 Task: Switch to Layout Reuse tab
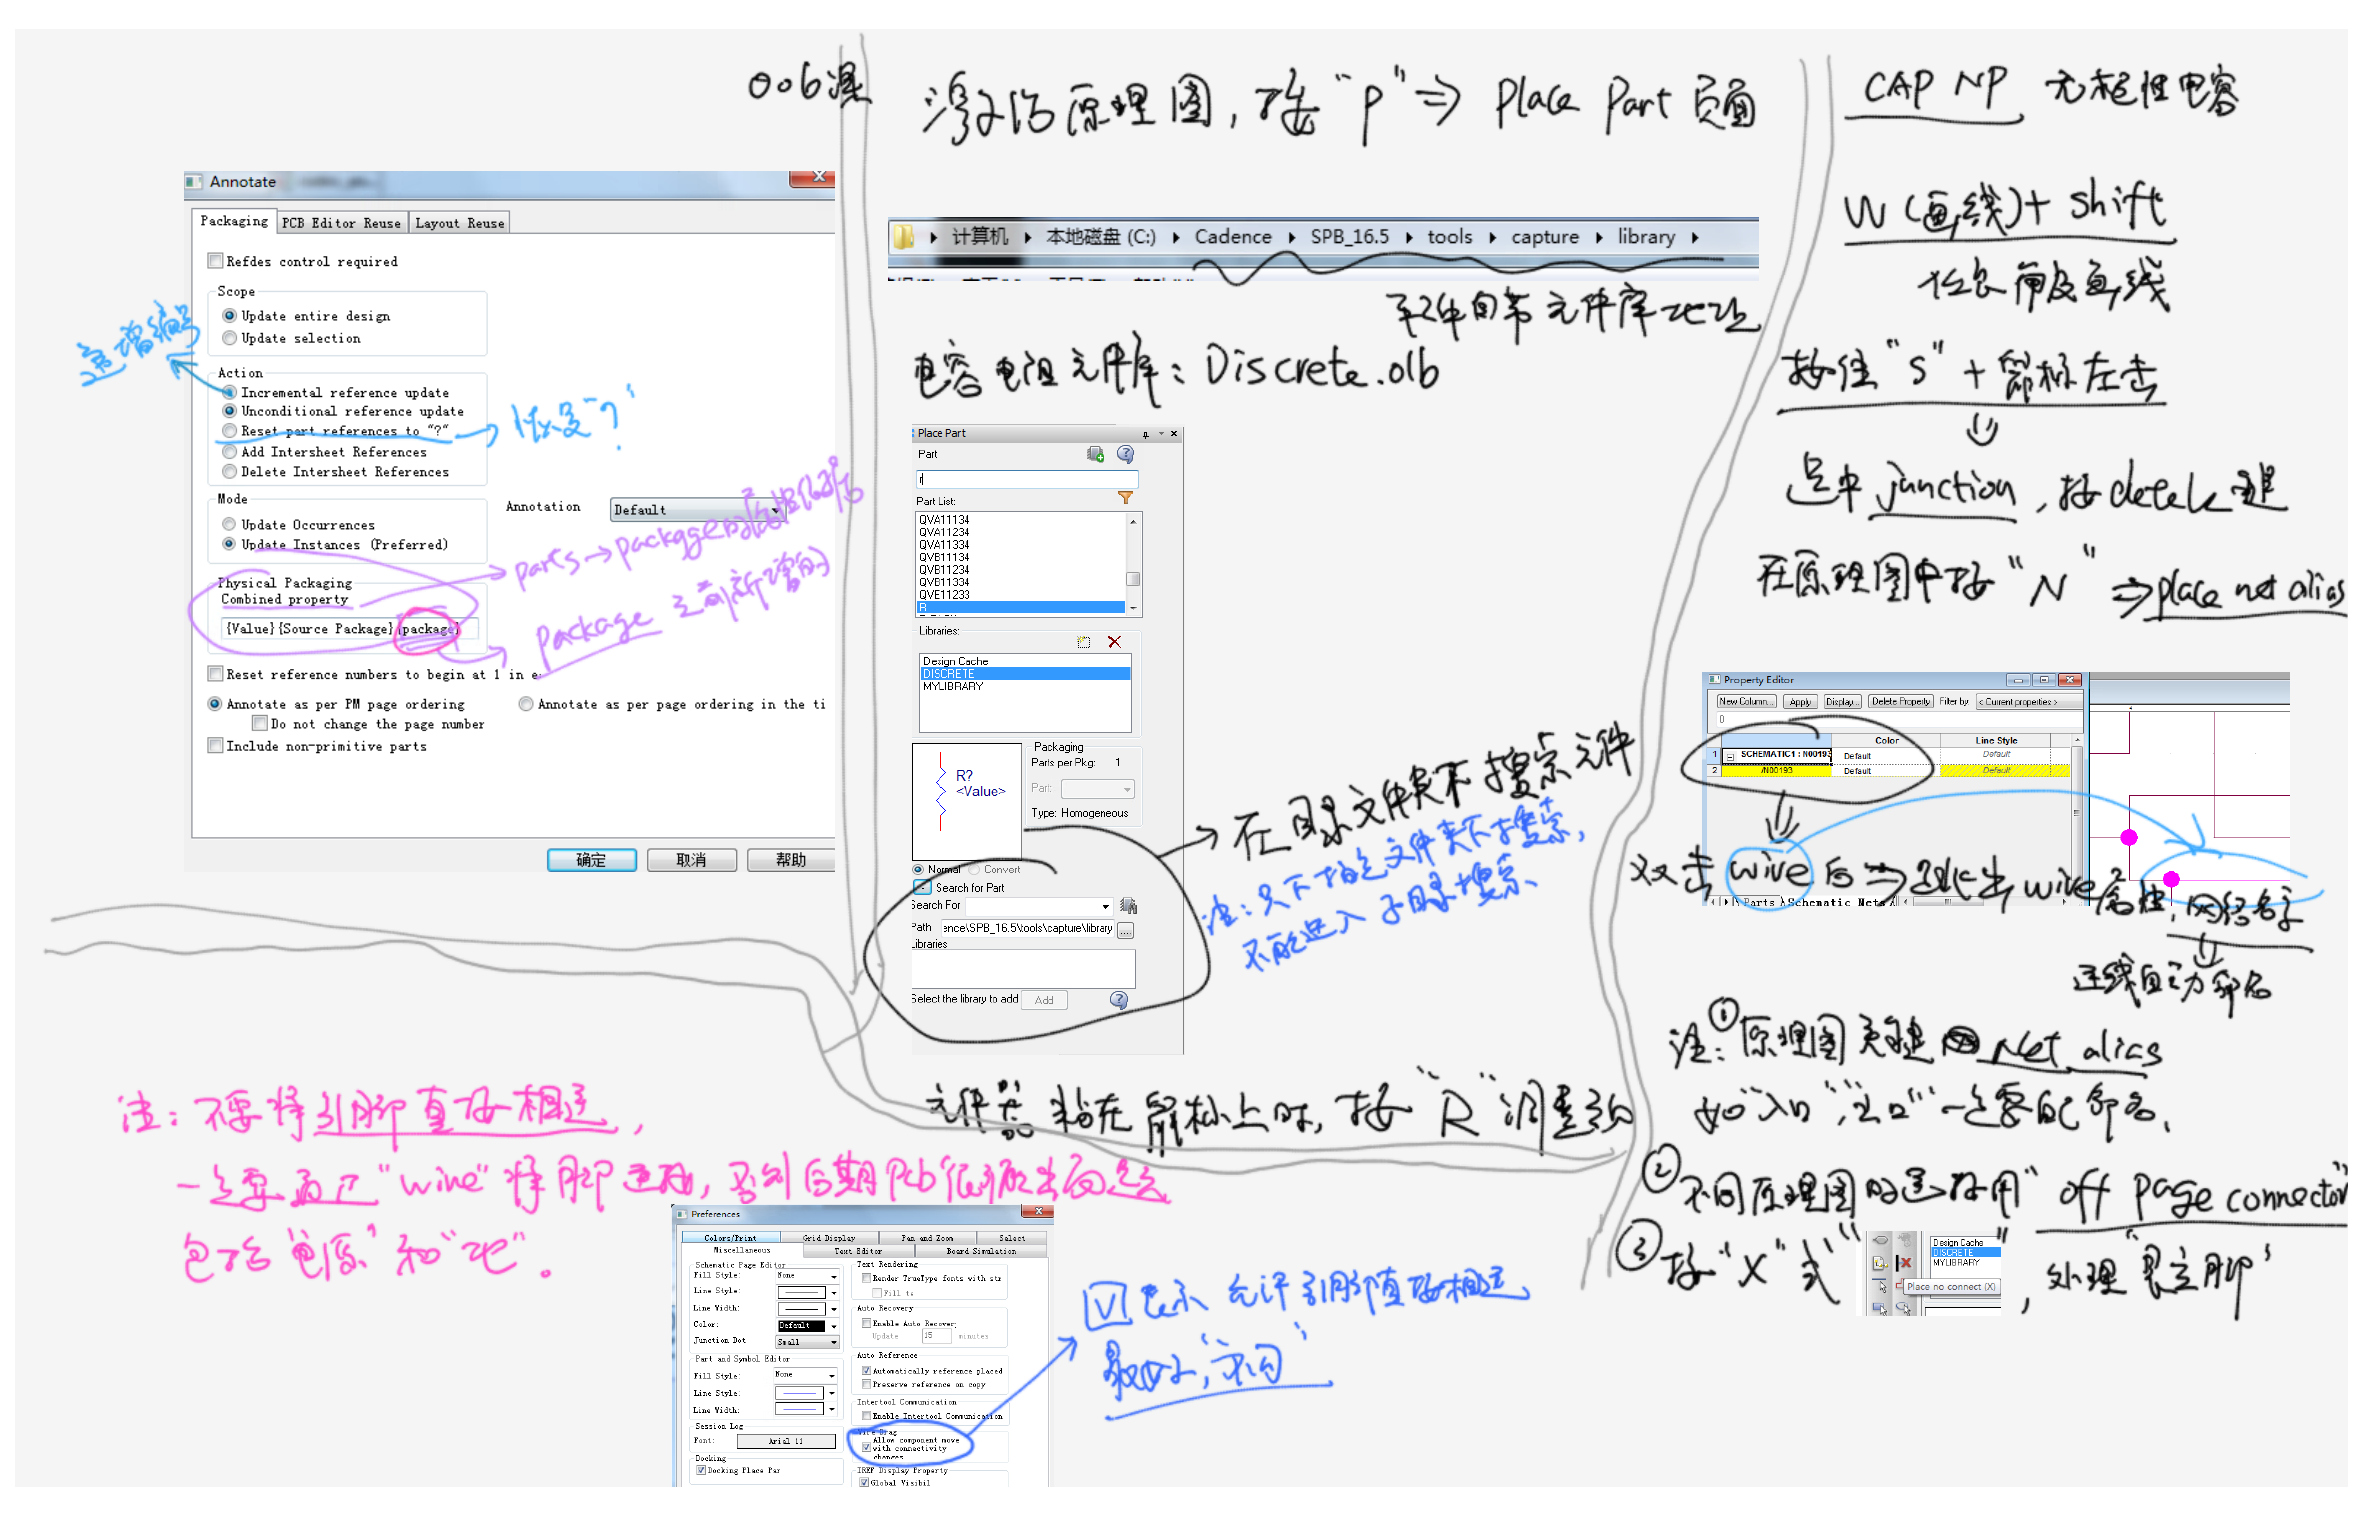coord(460,223)
